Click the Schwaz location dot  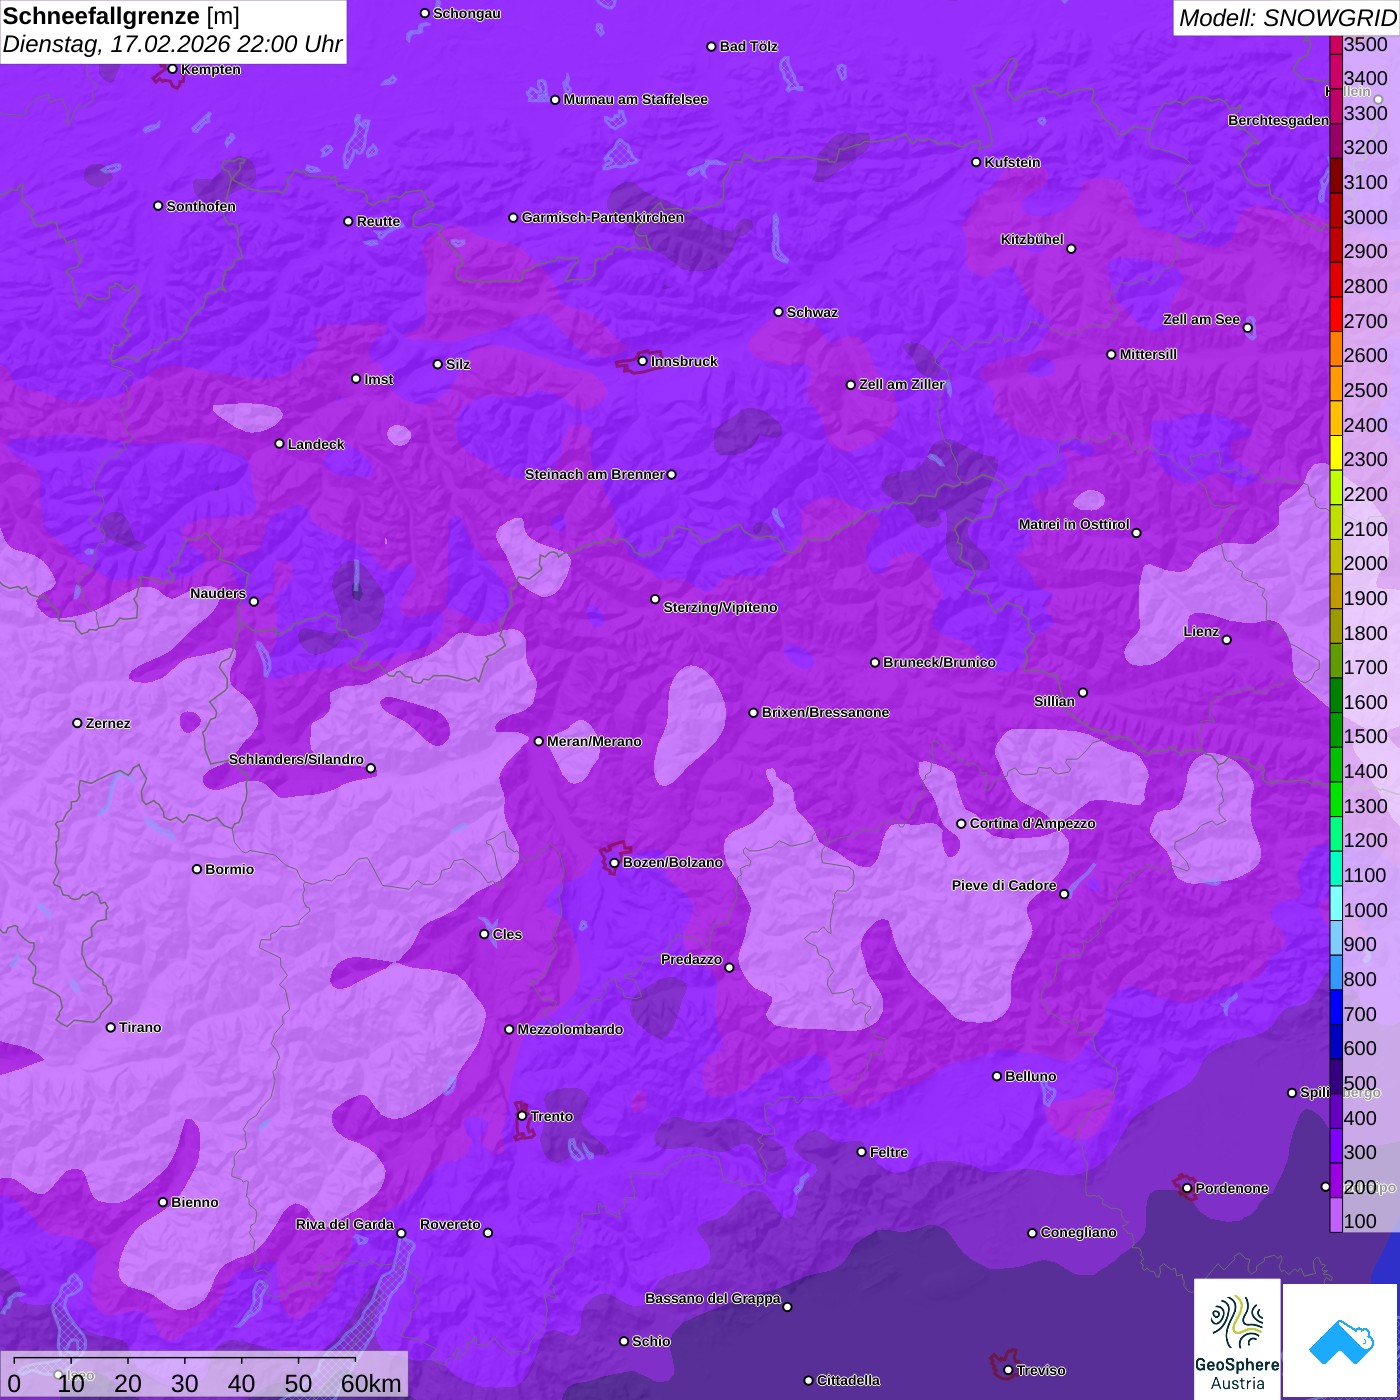pyautogui.click(x=779, y=312)
